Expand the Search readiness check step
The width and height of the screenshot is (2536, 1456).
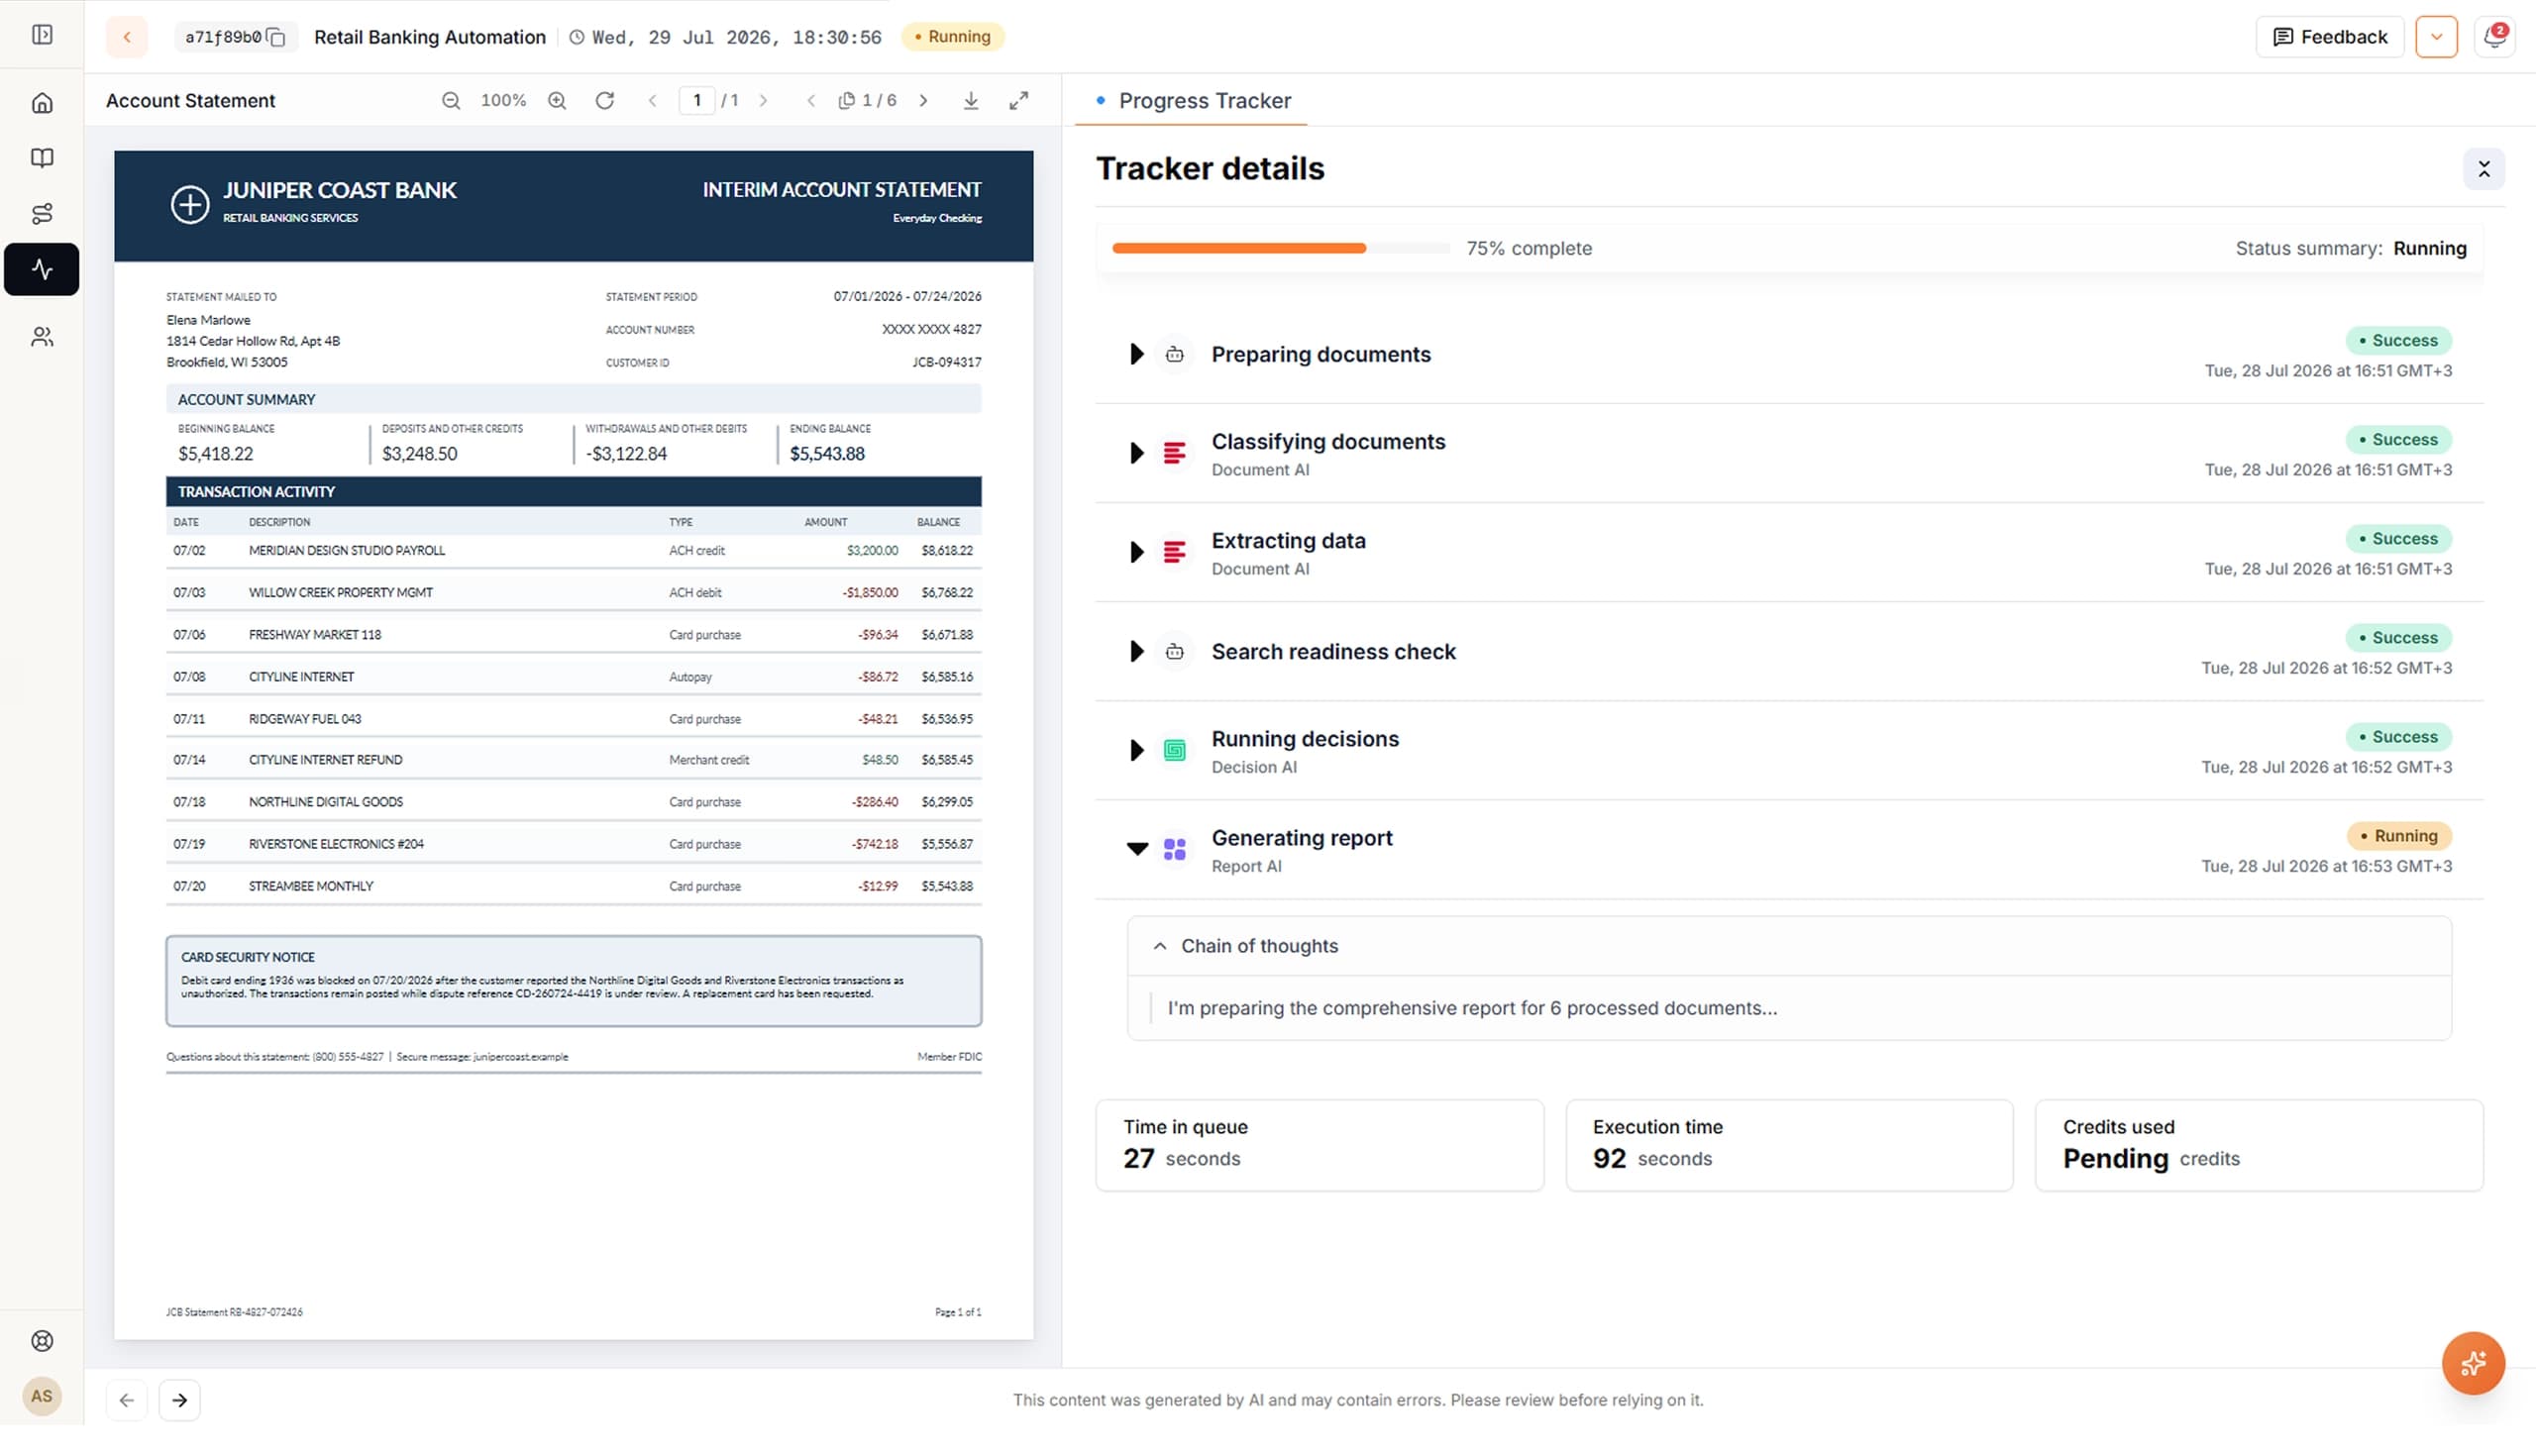[1136, 651]
